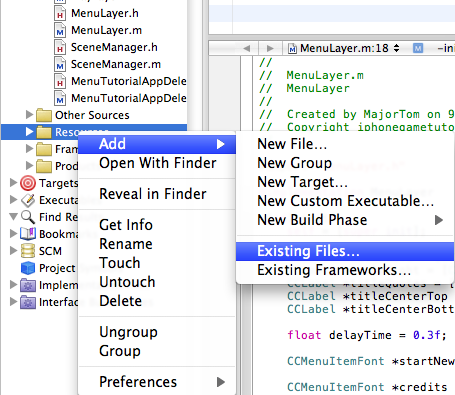The image size is (455, 395).
Task: Go back in editor history arrow
Action: [x=247, y=48]
